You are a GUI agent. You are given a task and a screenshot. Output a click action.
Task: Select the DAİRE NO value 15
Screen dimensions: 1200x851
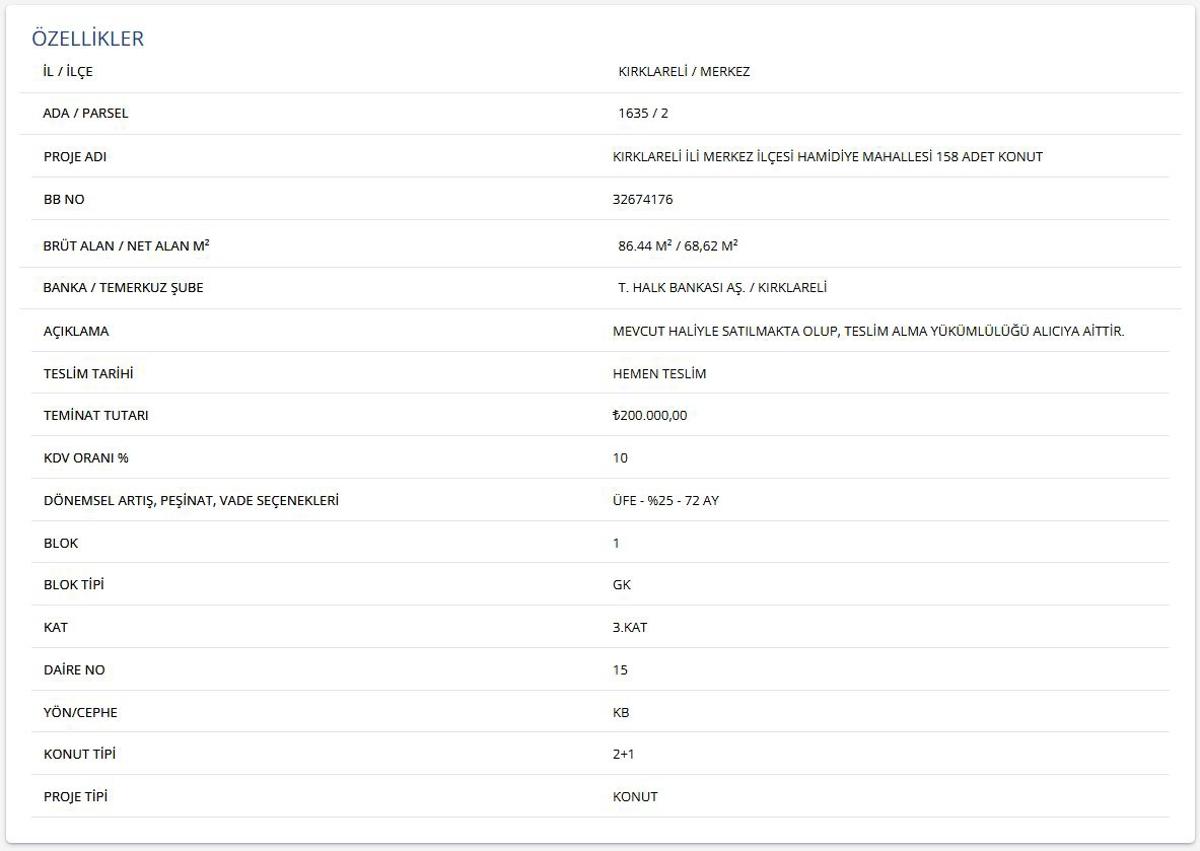click(620, 670)
